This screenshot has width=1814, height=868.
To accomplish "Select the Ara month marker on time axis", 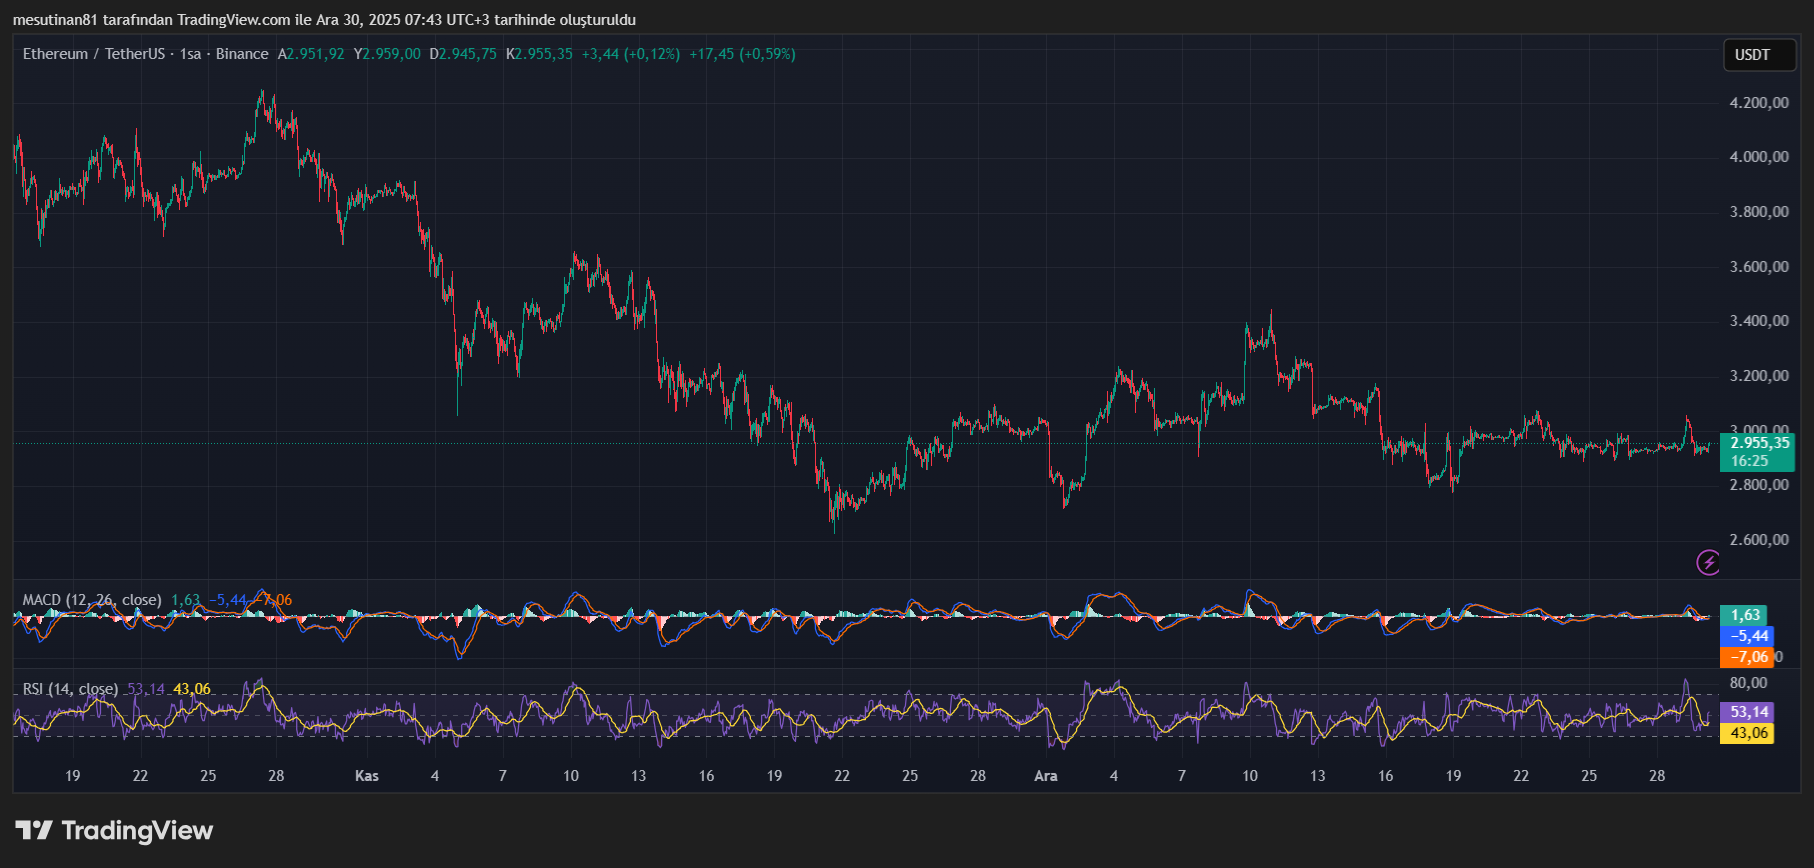I will click(x=1046, y=776).
